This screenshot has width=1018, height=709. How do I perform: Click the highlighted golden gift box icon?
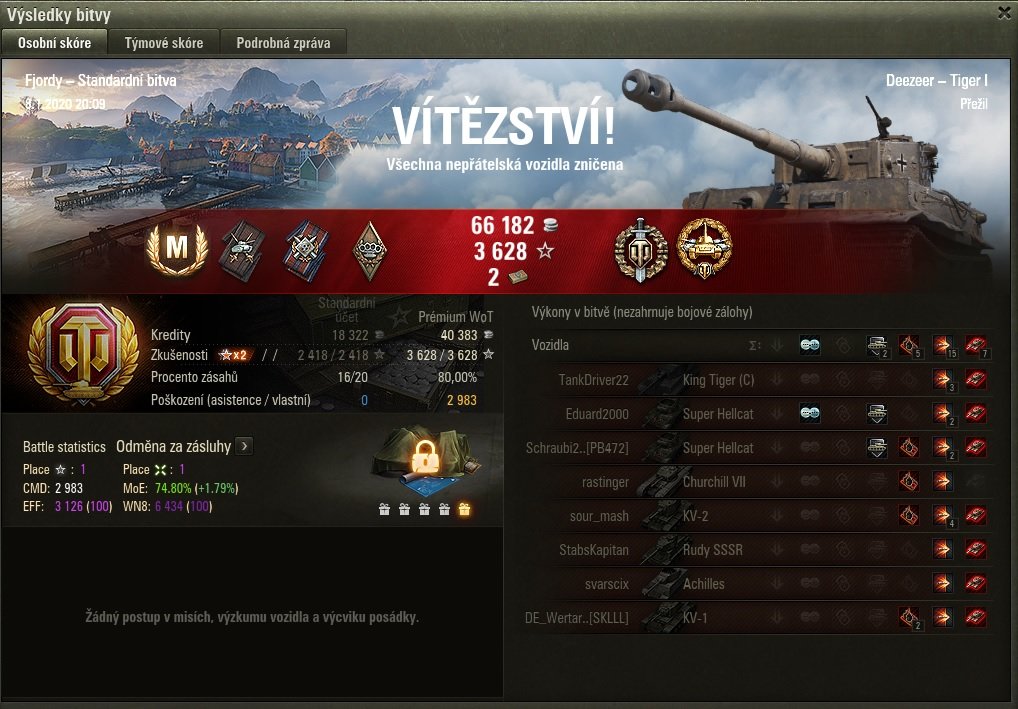point(464,510)
